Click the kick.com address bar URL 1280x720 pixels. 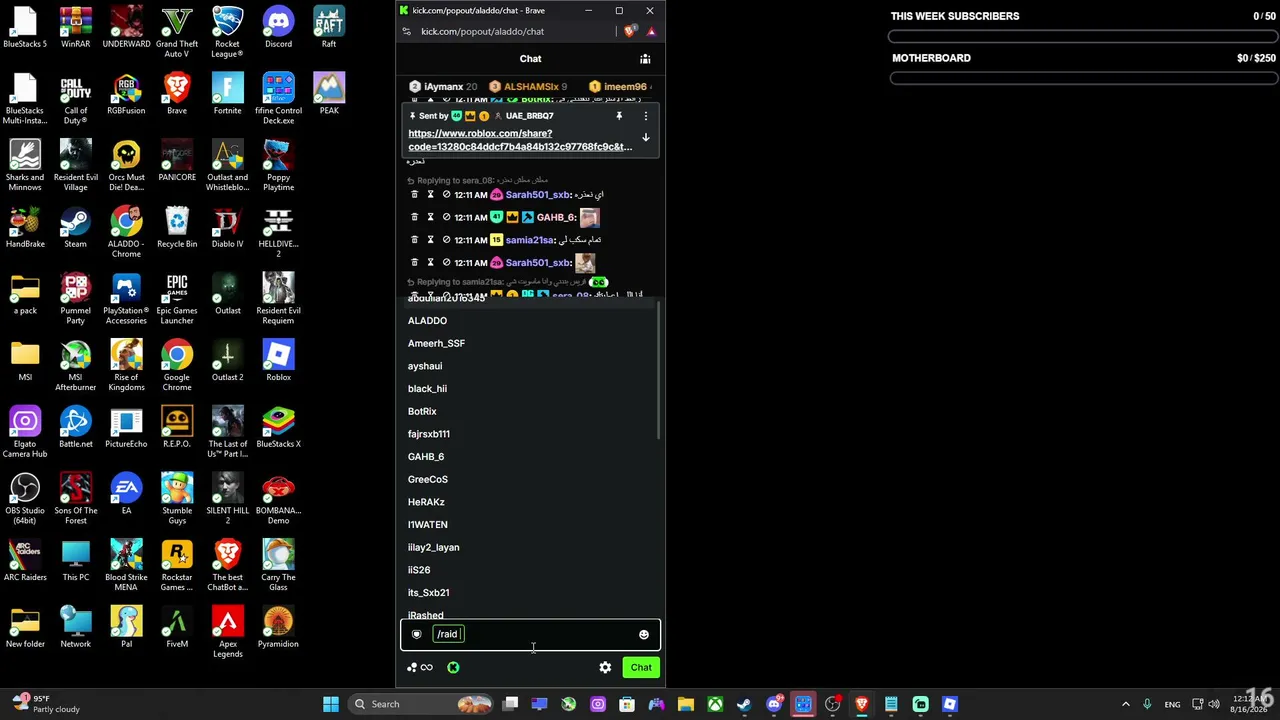coord(482,31)
